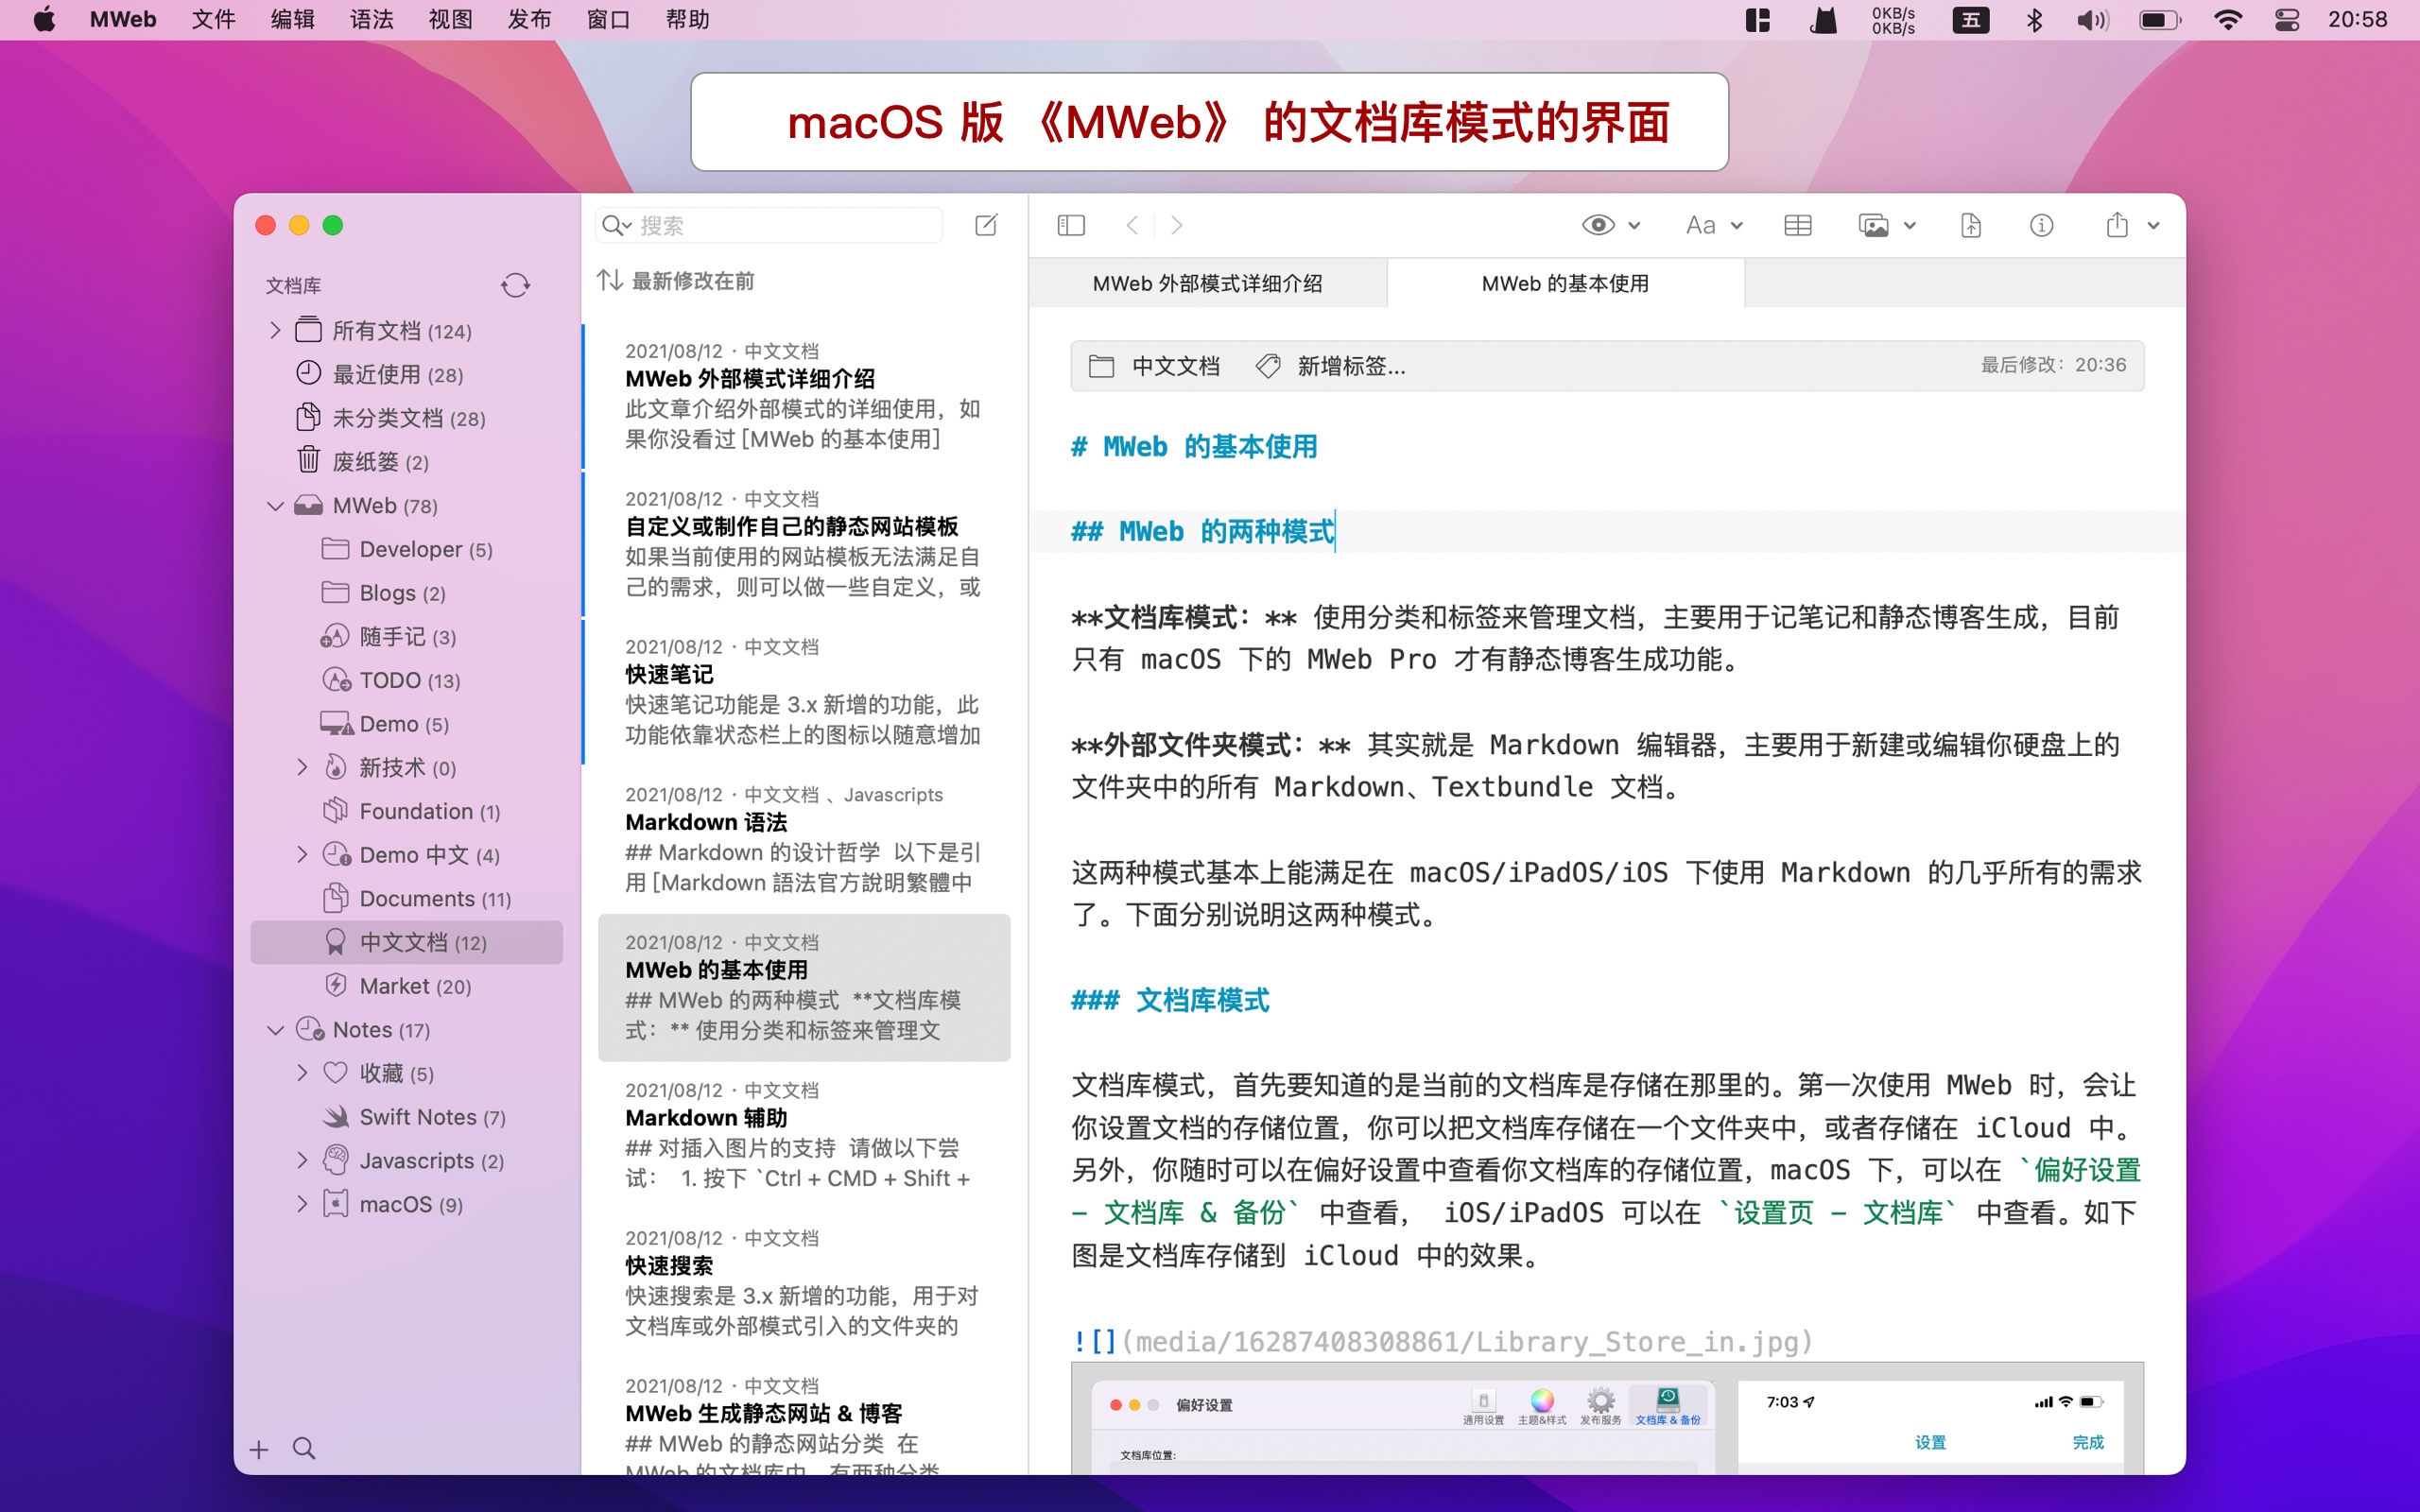The height and width of the screenshot is (1512, 2420).
Task: Open the 语法 menu
Action: [x=372, y=20]
